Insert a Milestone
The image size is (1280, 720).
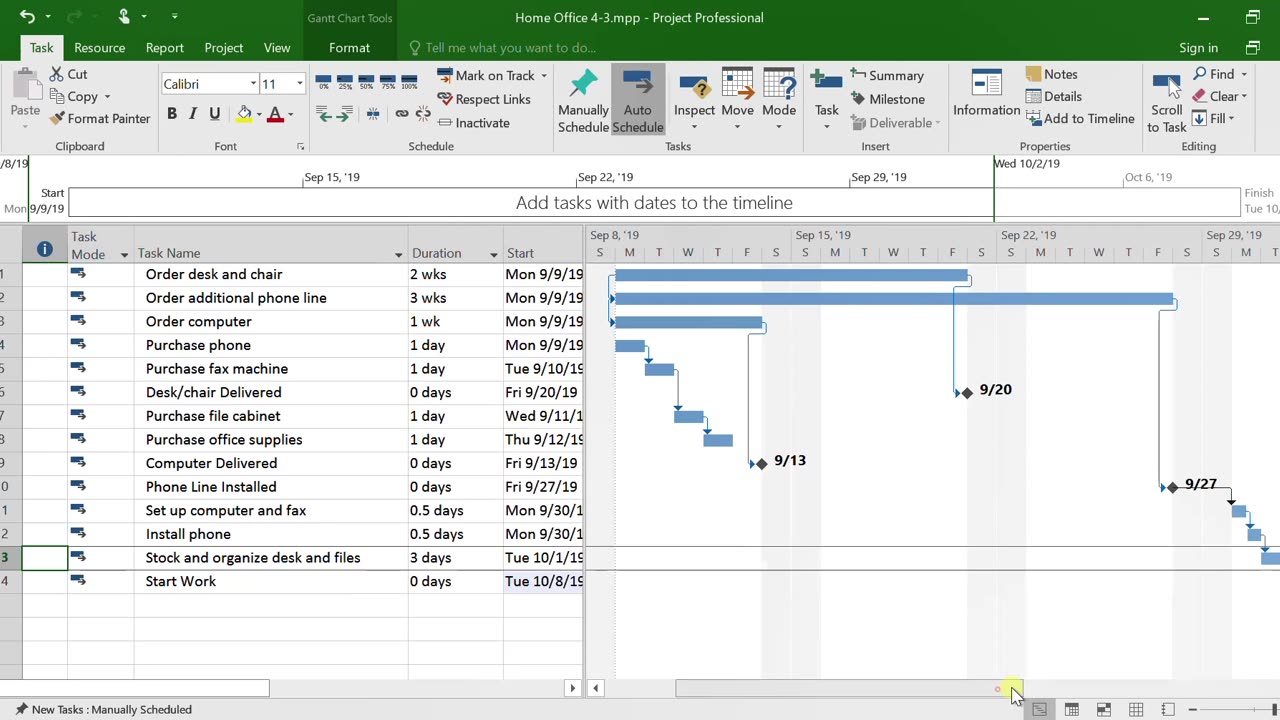tap(887, 99)
